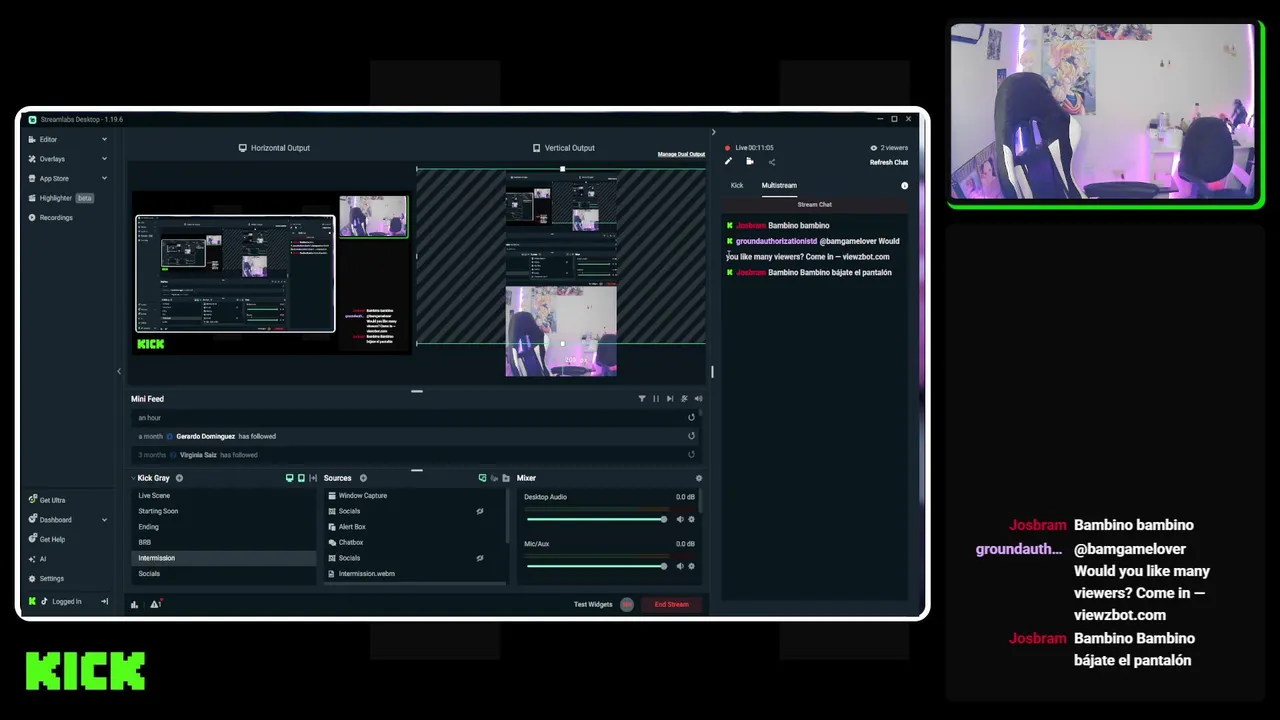Expand the Editor chevron in the sidebar

coord(104,139)
